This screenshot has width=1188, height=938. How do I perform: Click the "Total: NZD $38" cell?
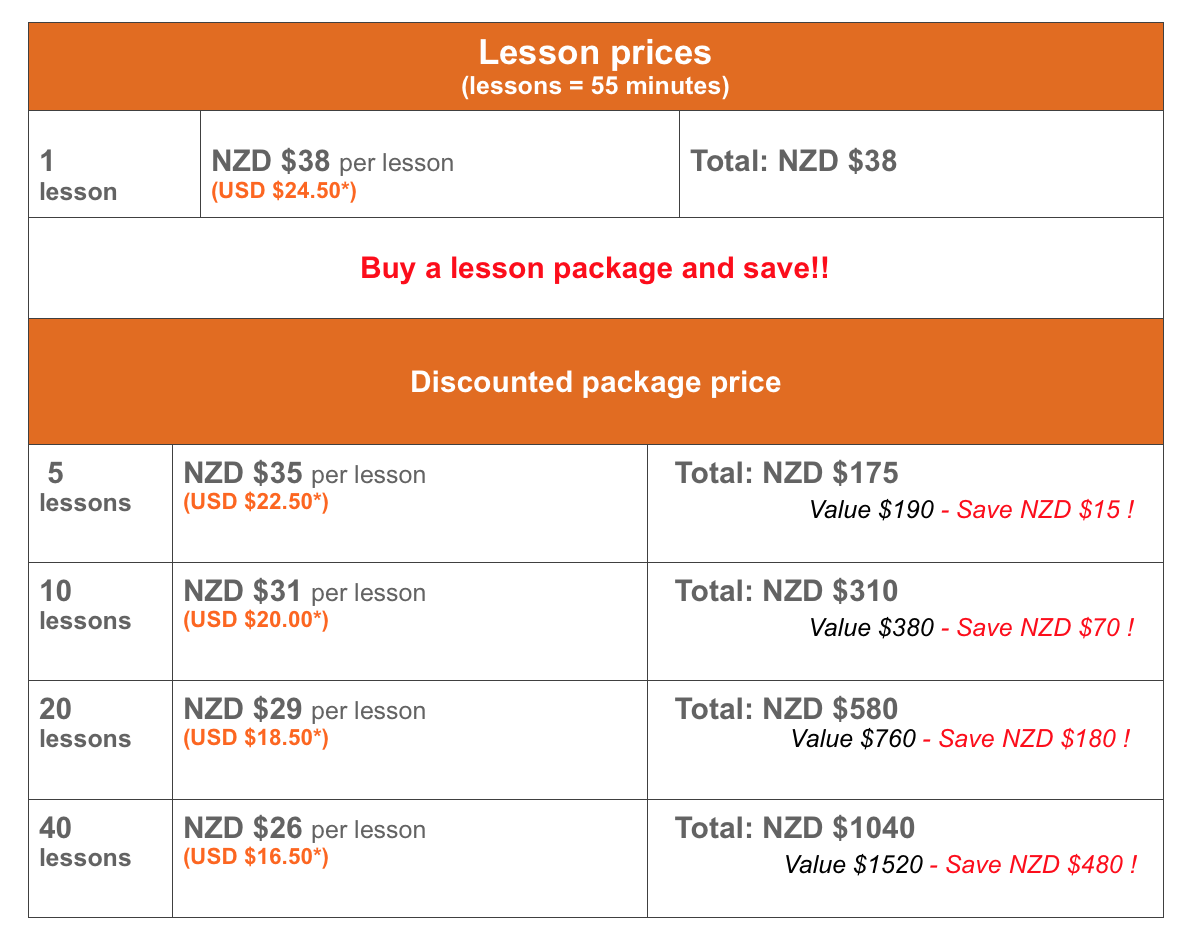pyautogui.click(x=793, y=161)
